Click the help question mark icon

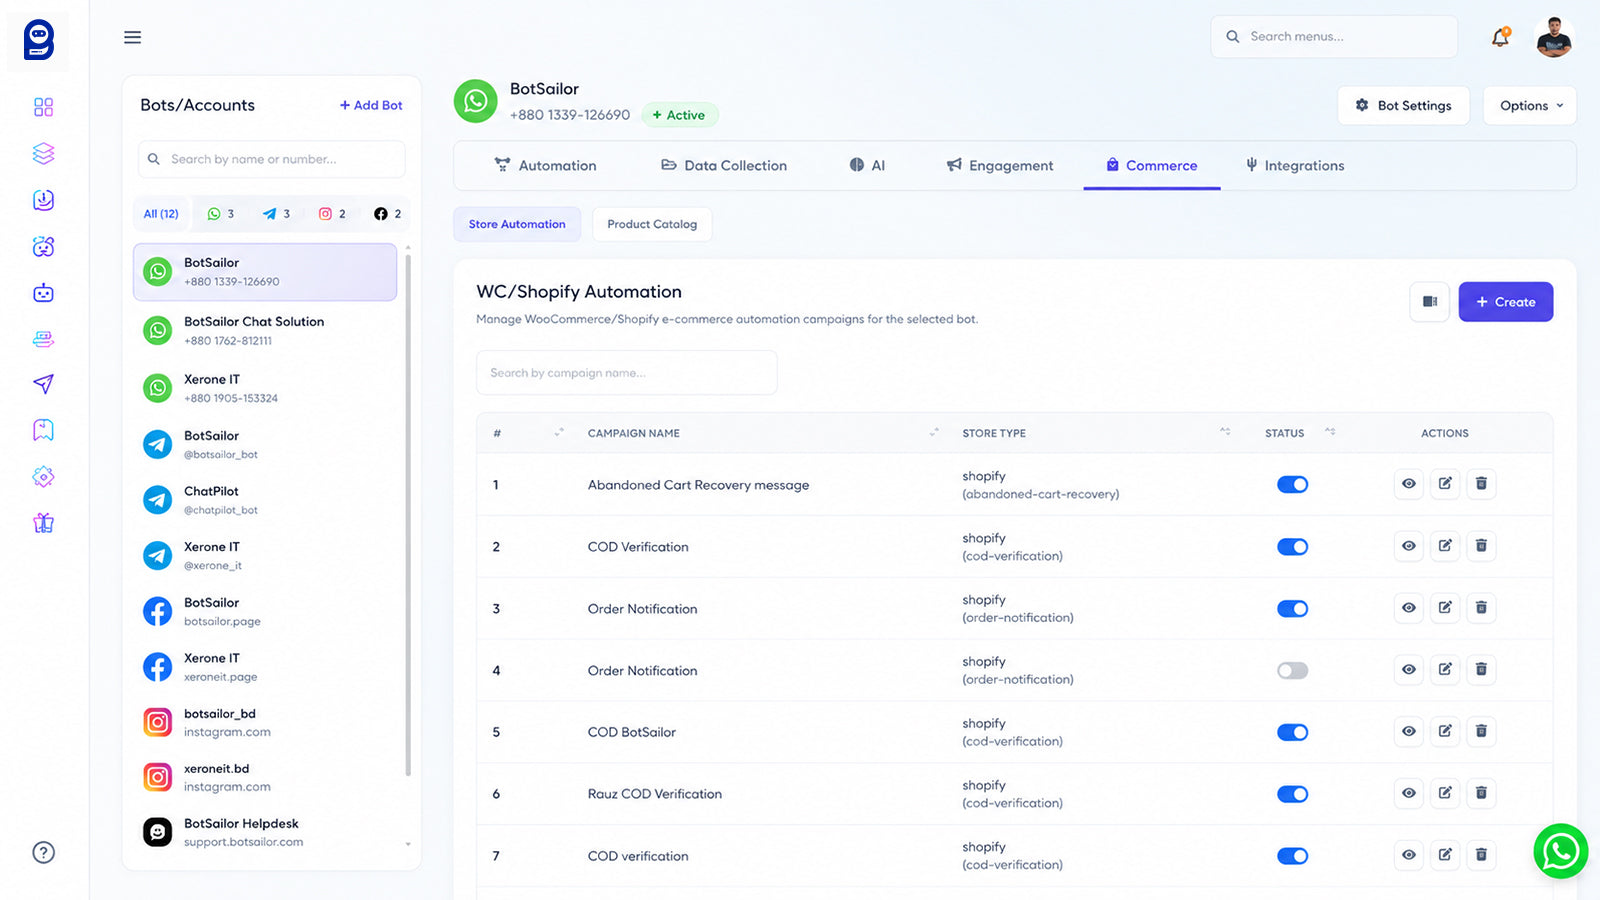pyautogui.click(x=43, y=852)
